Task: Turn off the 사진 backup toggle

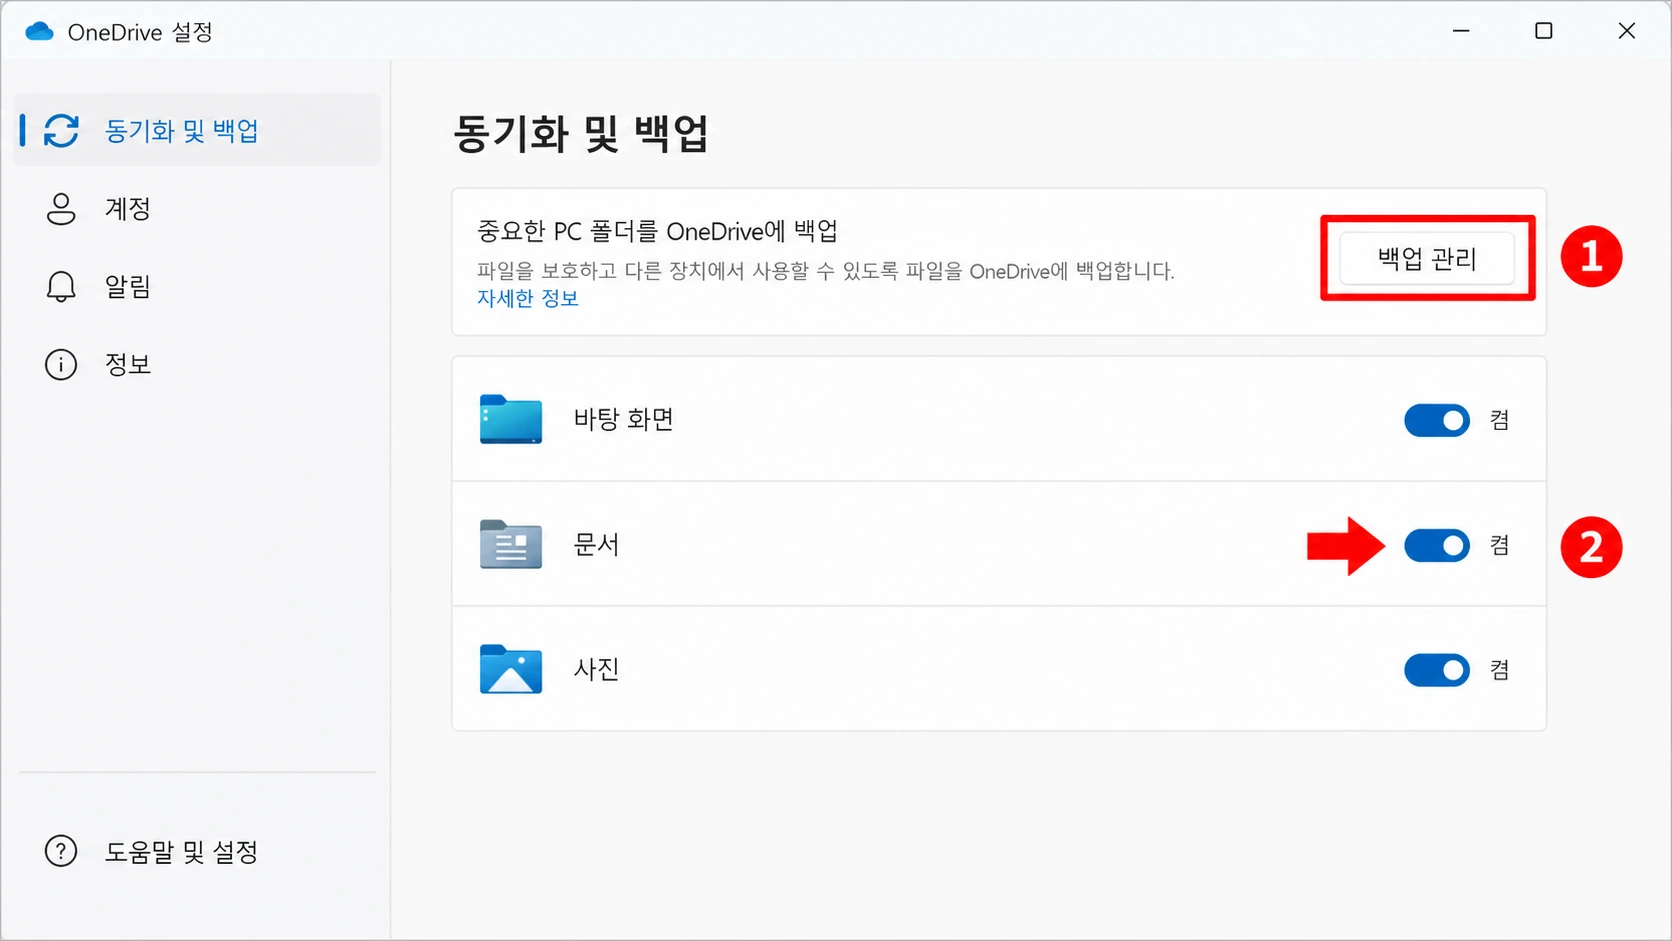Action: [x=1437, y=670]
